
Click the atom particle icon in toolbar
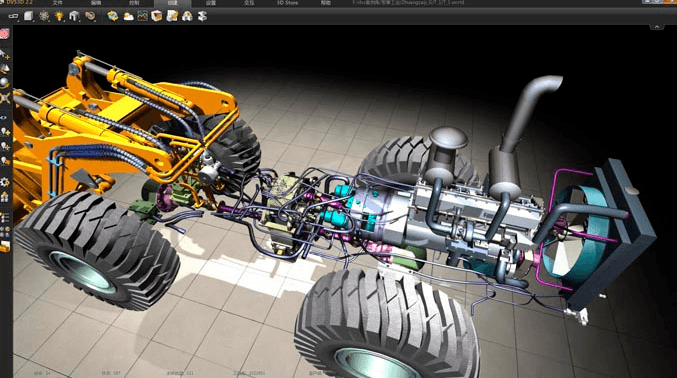click(44, 16)
